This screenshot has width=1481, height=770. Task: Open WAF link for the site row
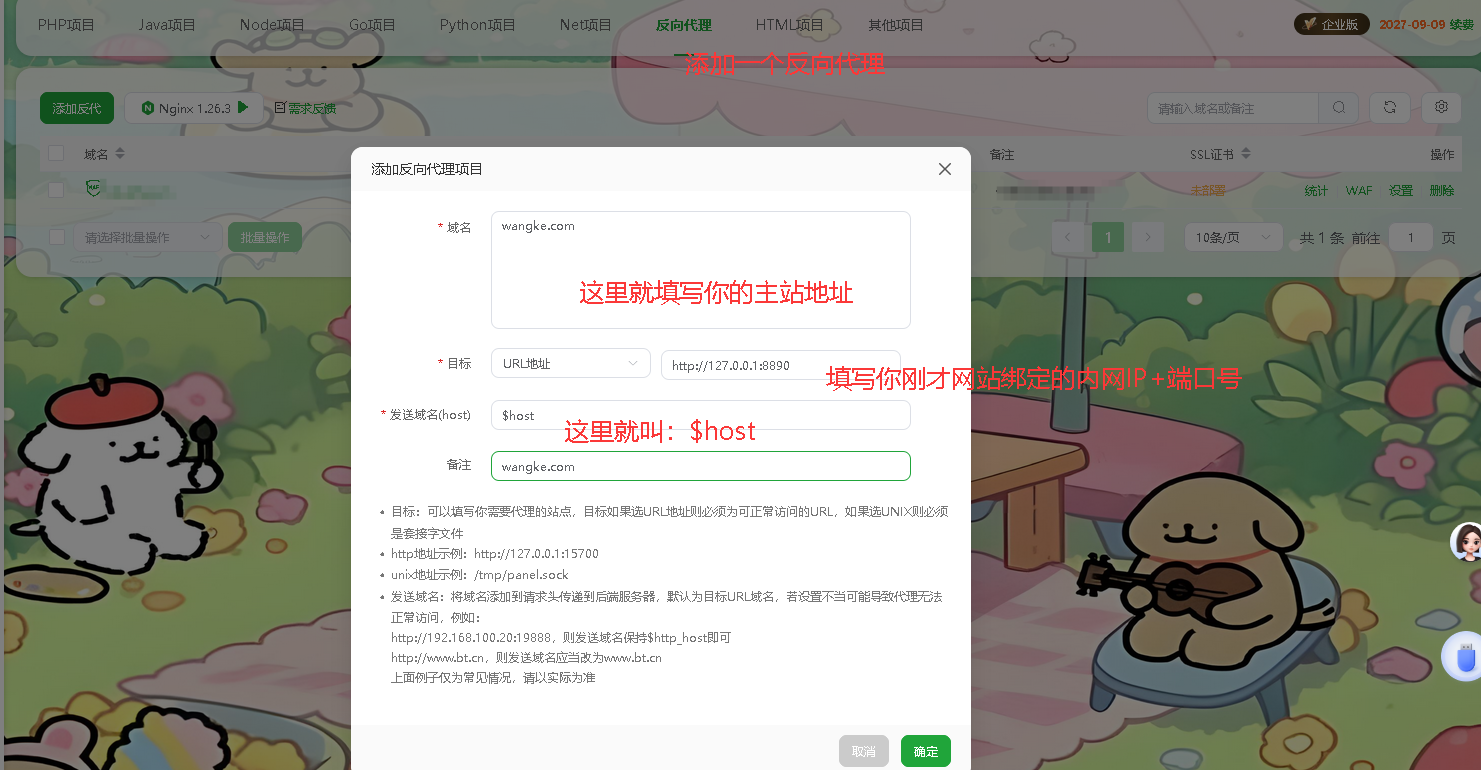[x=1358, y=190]
